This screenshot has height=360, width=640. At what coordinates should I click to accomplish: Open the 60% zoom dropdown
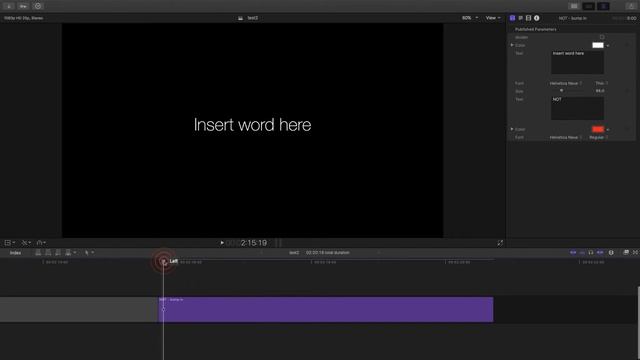coord(470,18)
